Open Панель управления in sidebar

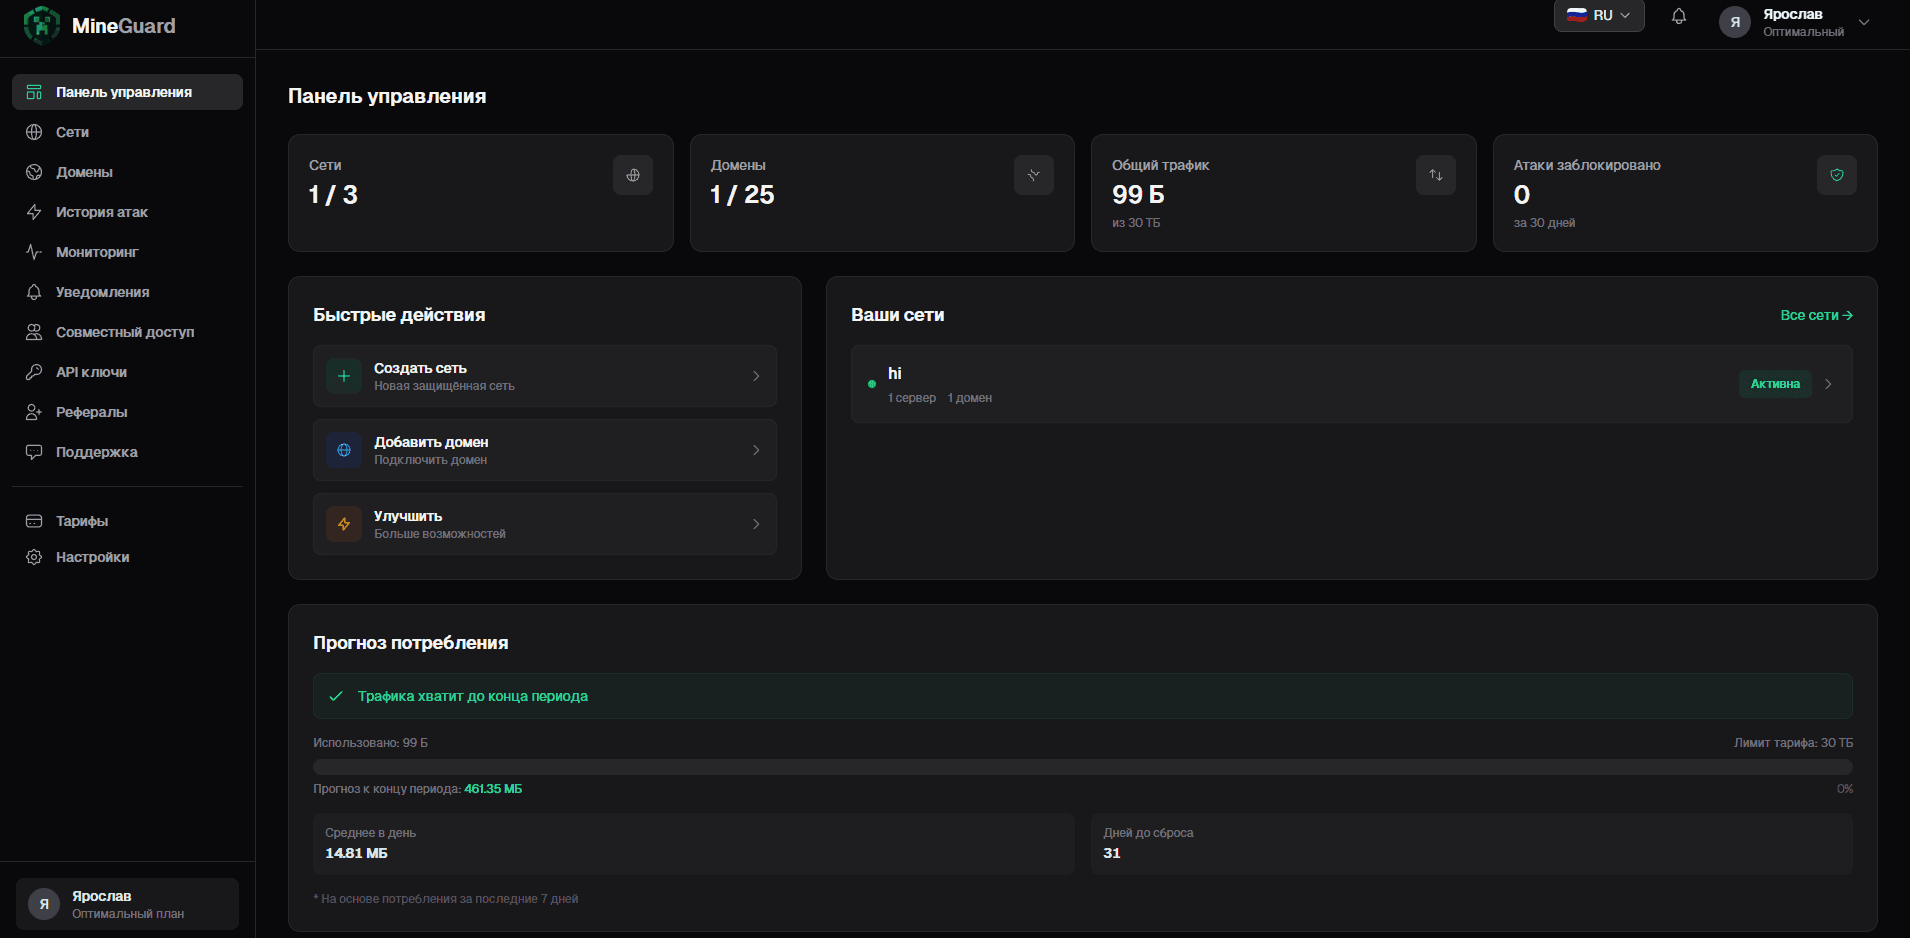tap(127, 92)
